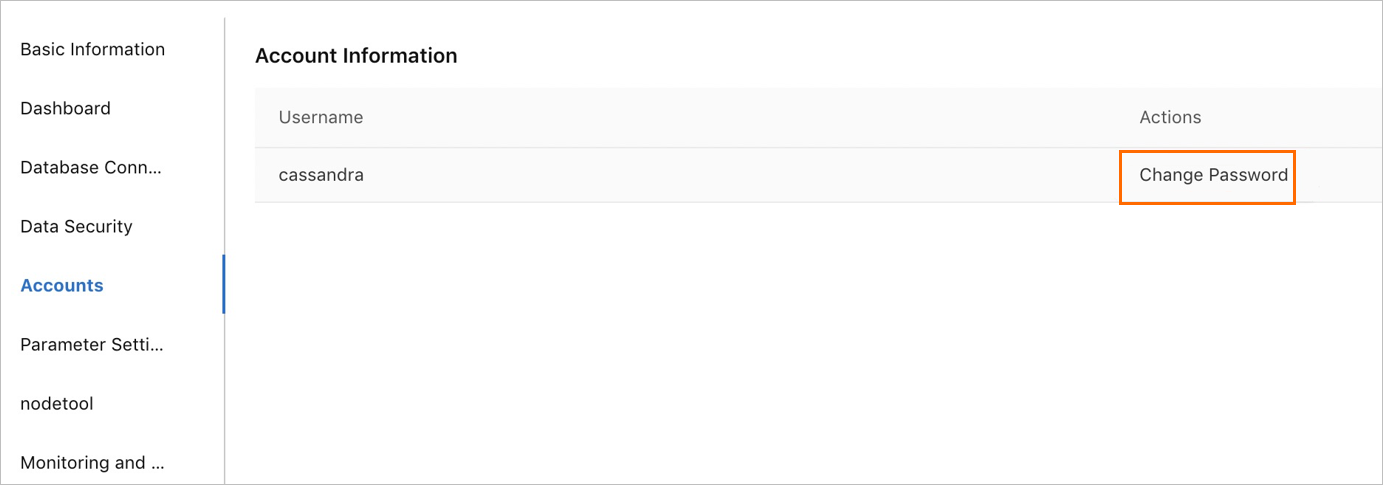Screen dimensions: 1383x485
Task: Open Parameter Settings in the sidebar
Action: [x=91, y=344]
